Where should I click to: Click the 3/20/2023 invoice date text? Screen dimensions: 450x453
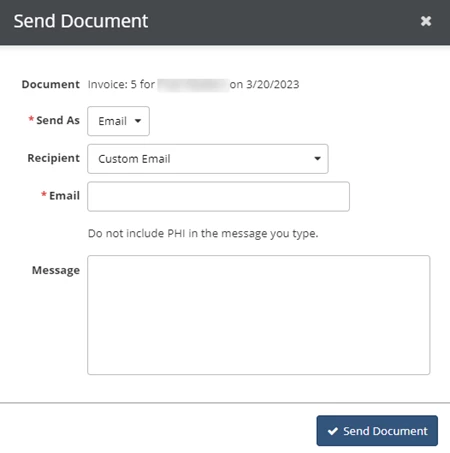[273, 84]
